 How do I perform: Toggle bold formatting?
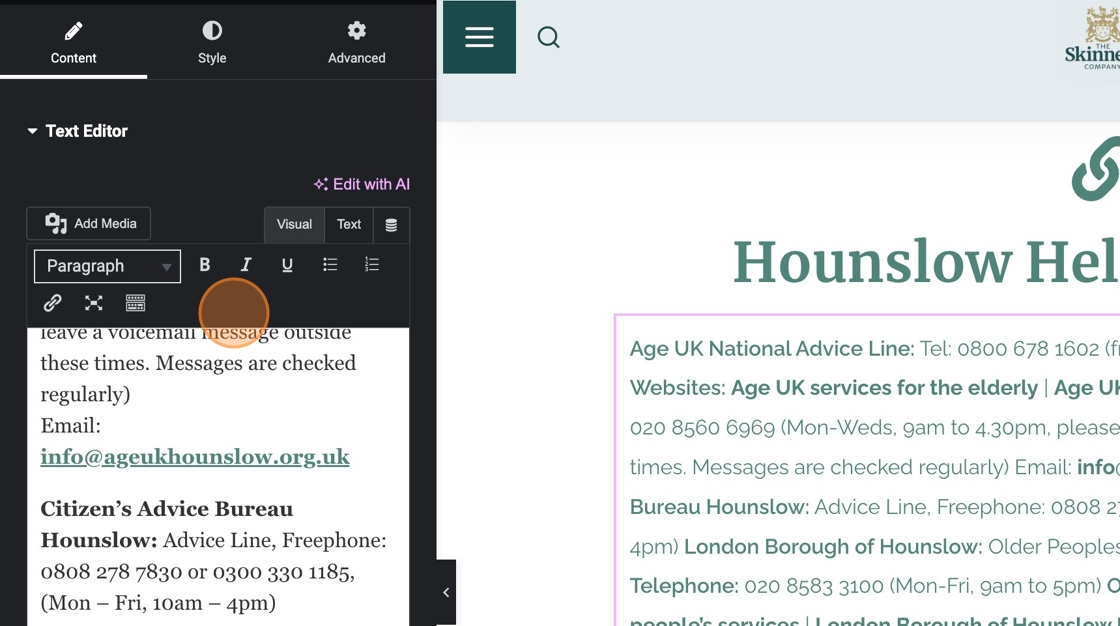(x=204, y=265)
